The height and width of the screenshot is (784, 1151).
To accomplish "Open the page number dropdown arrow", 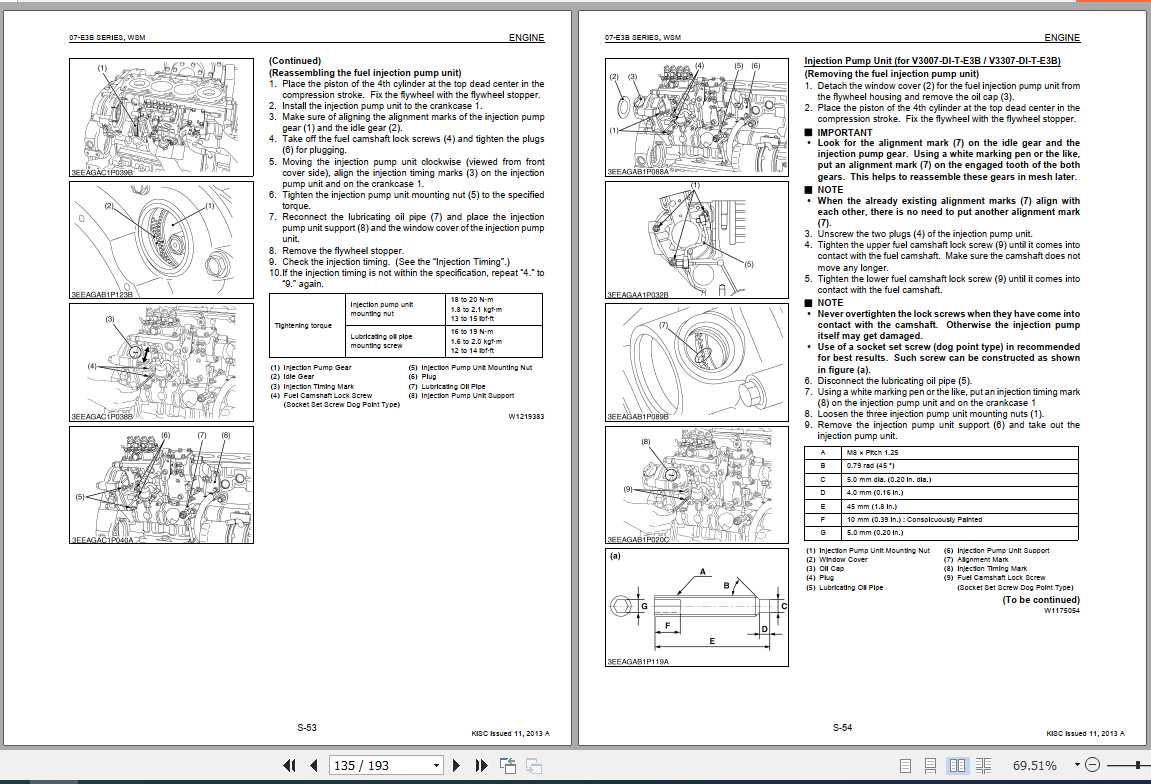I will (x=435, y=765).
